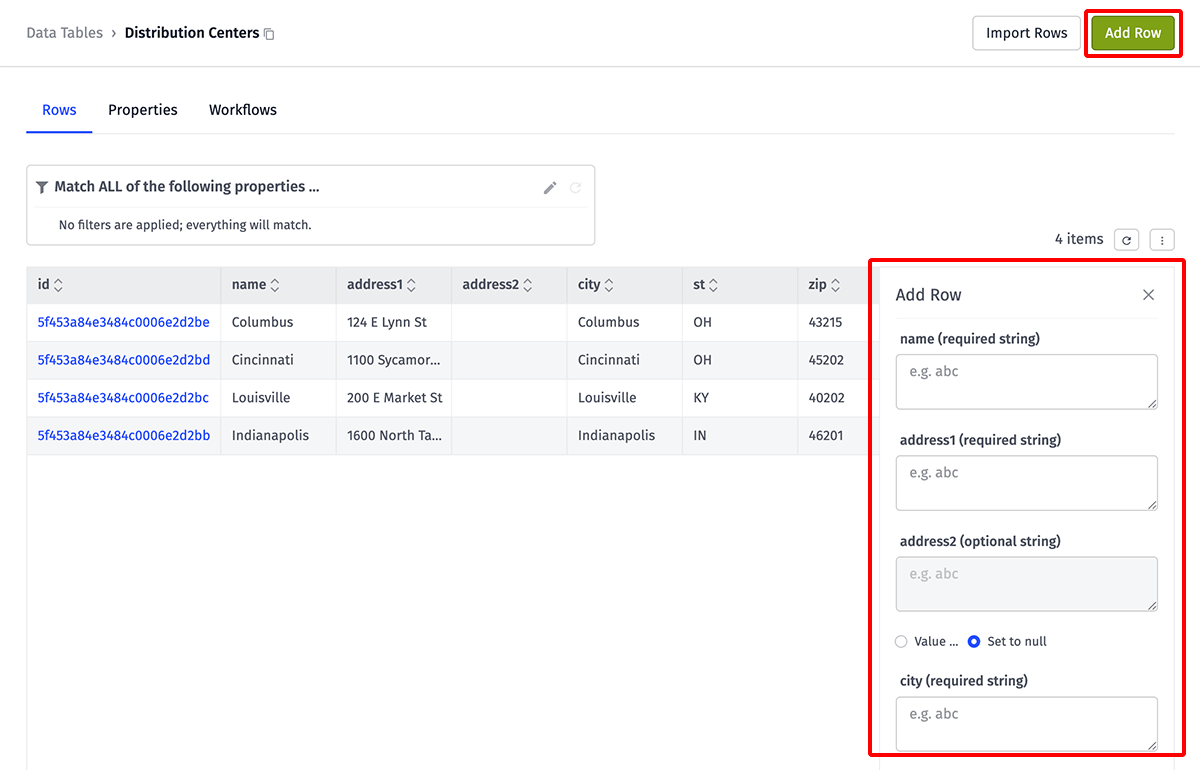The image size is (1200, 770).
Task: Sort the zip column
Action: point(836,285)
